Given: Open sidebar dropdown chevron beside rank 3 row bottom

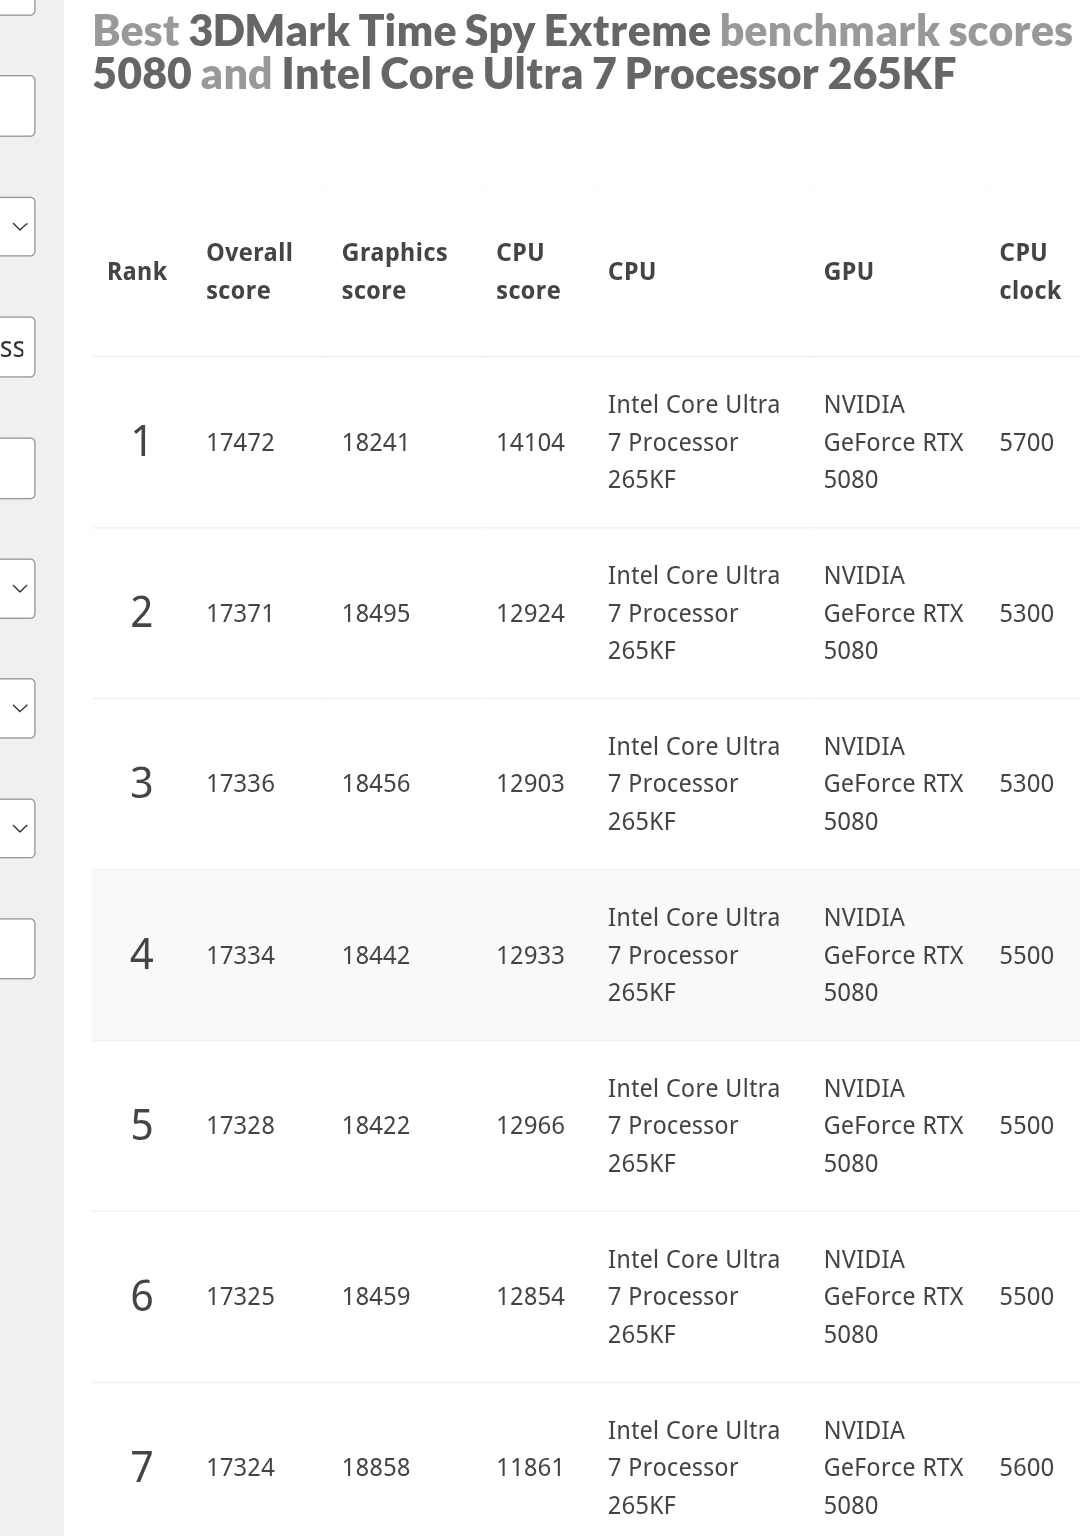Looking at the screenshot, I should tap(17, 828).
